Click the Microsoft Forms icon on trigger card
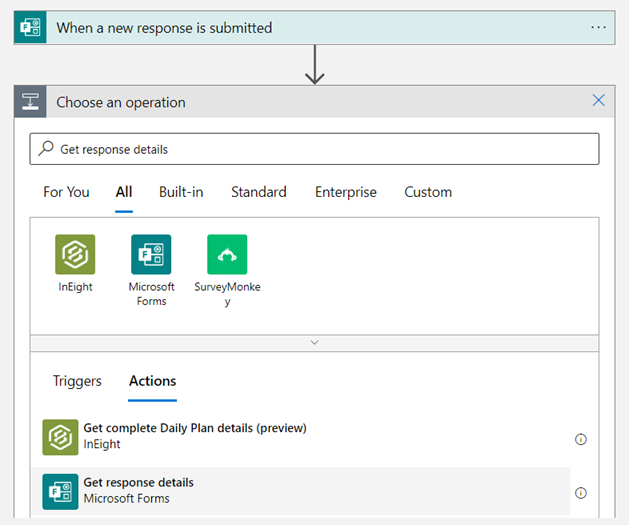The height and width of the screenshot is (525, 629). point(29,28)
